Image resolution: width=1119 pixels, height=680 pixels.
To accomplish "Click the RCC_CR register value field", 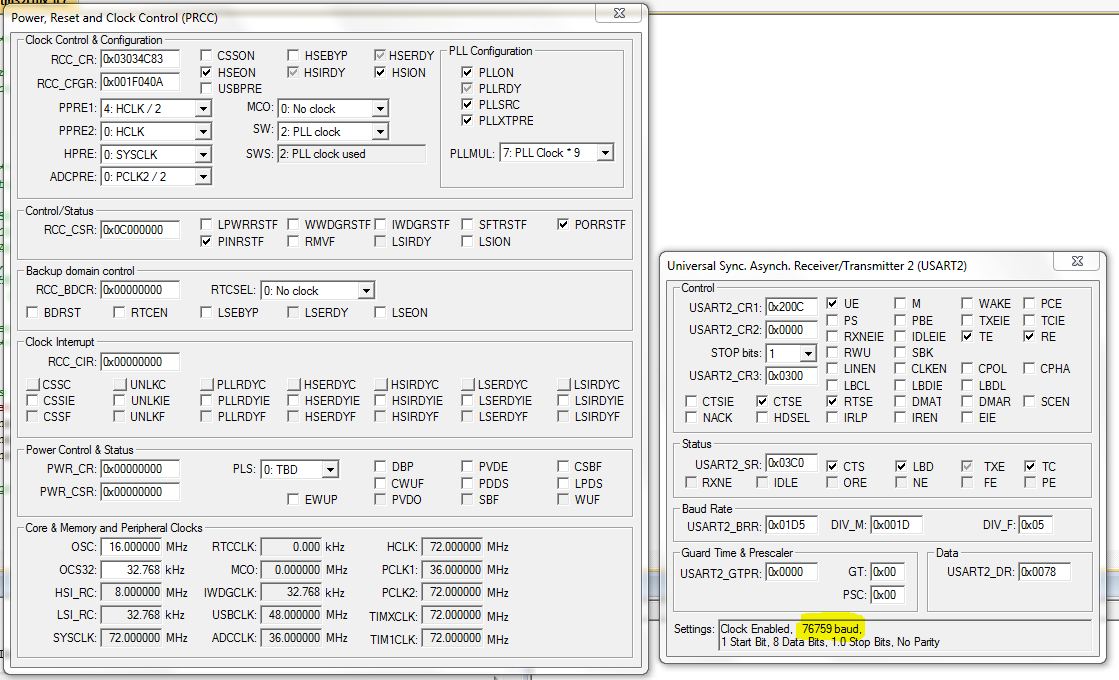I will point(139,60).
